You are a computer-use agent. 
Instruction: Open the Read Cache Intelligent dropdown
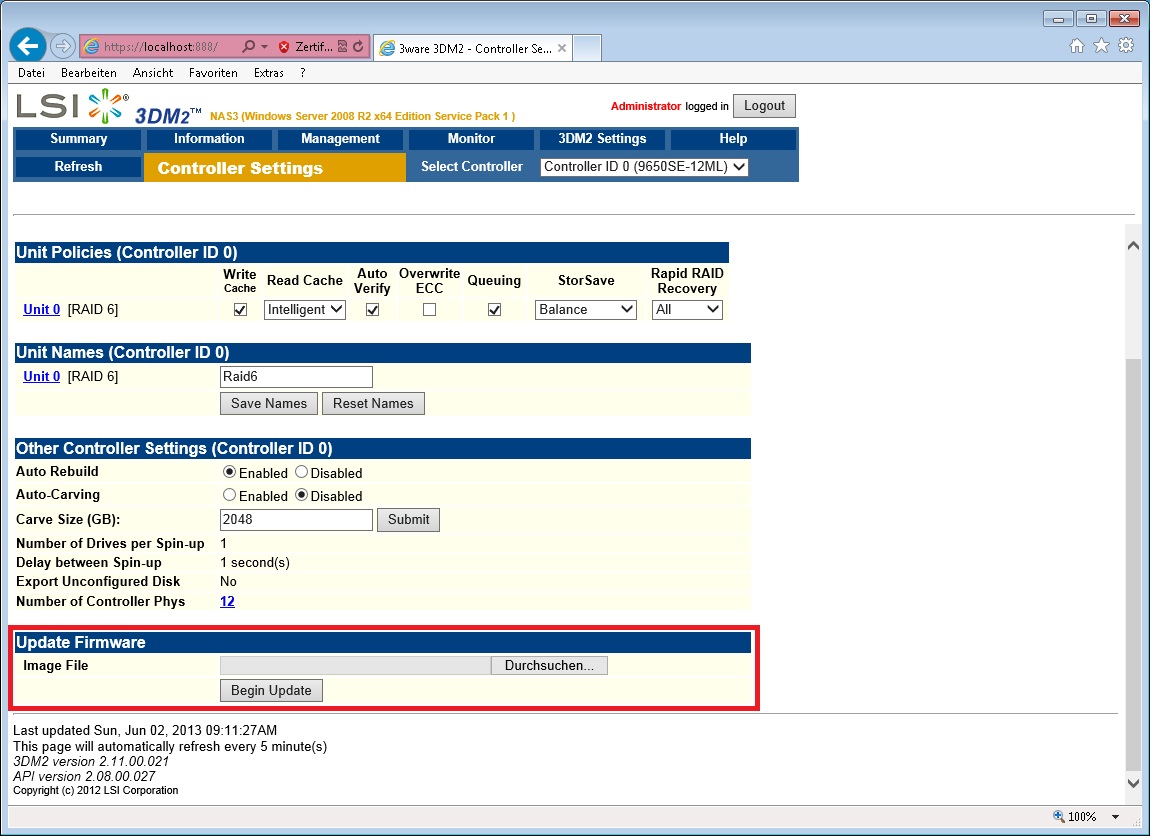[304, 309]
